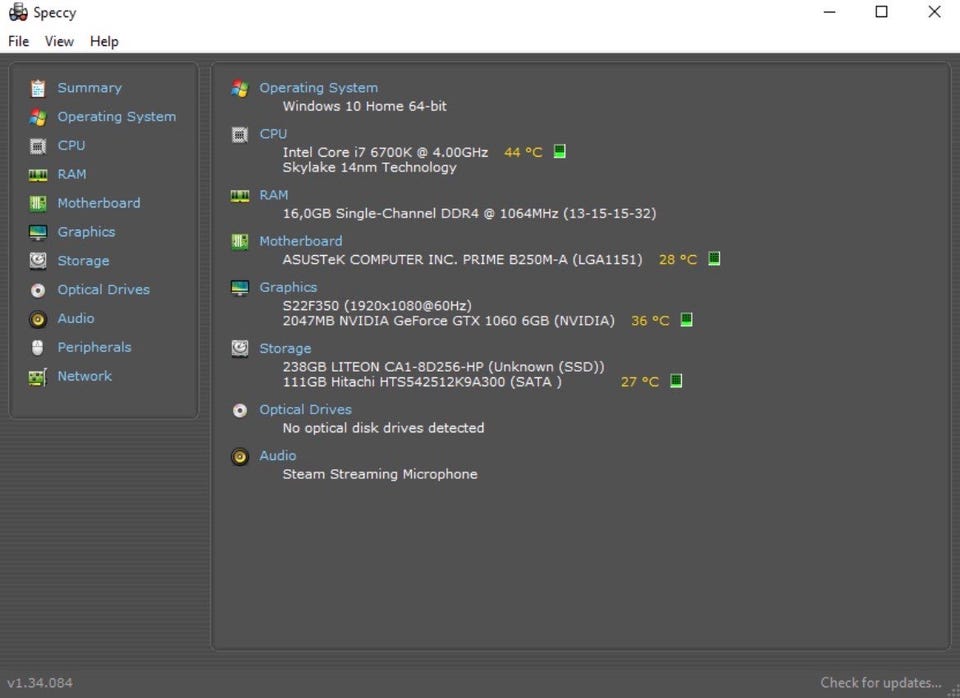Select Summary in the sidebar

89,88
